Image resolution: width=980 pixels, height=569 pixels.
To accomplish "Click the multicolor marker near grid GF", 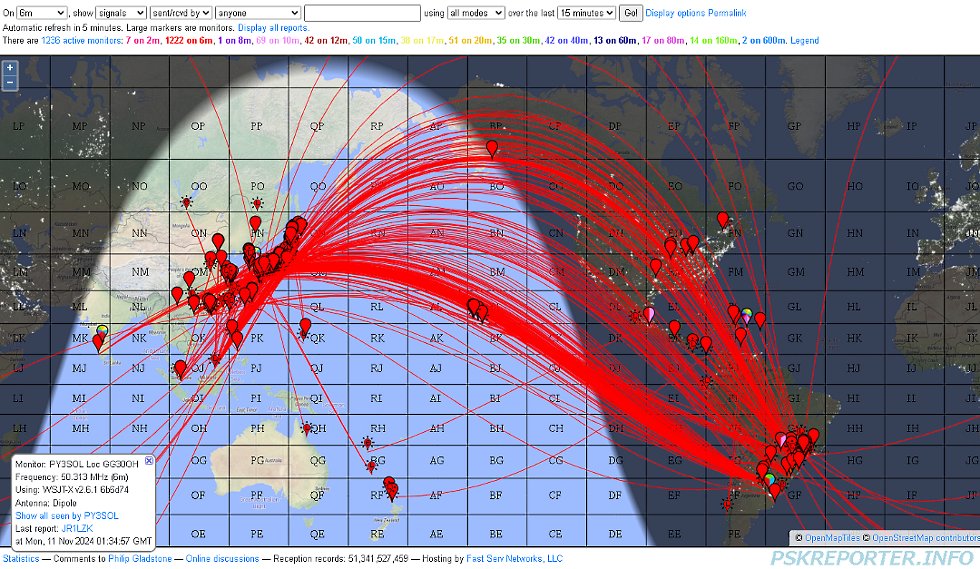I will tap(770, 481).
